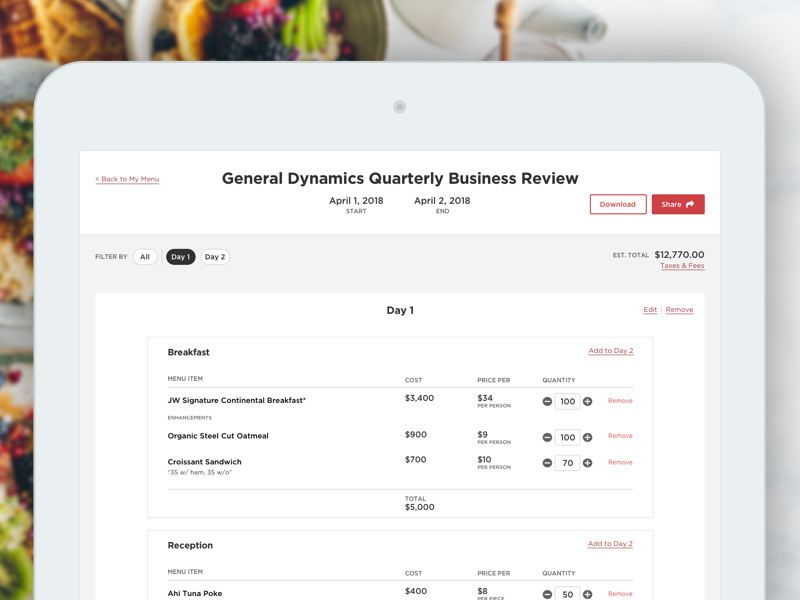Filter menu by Day 1

181,257
